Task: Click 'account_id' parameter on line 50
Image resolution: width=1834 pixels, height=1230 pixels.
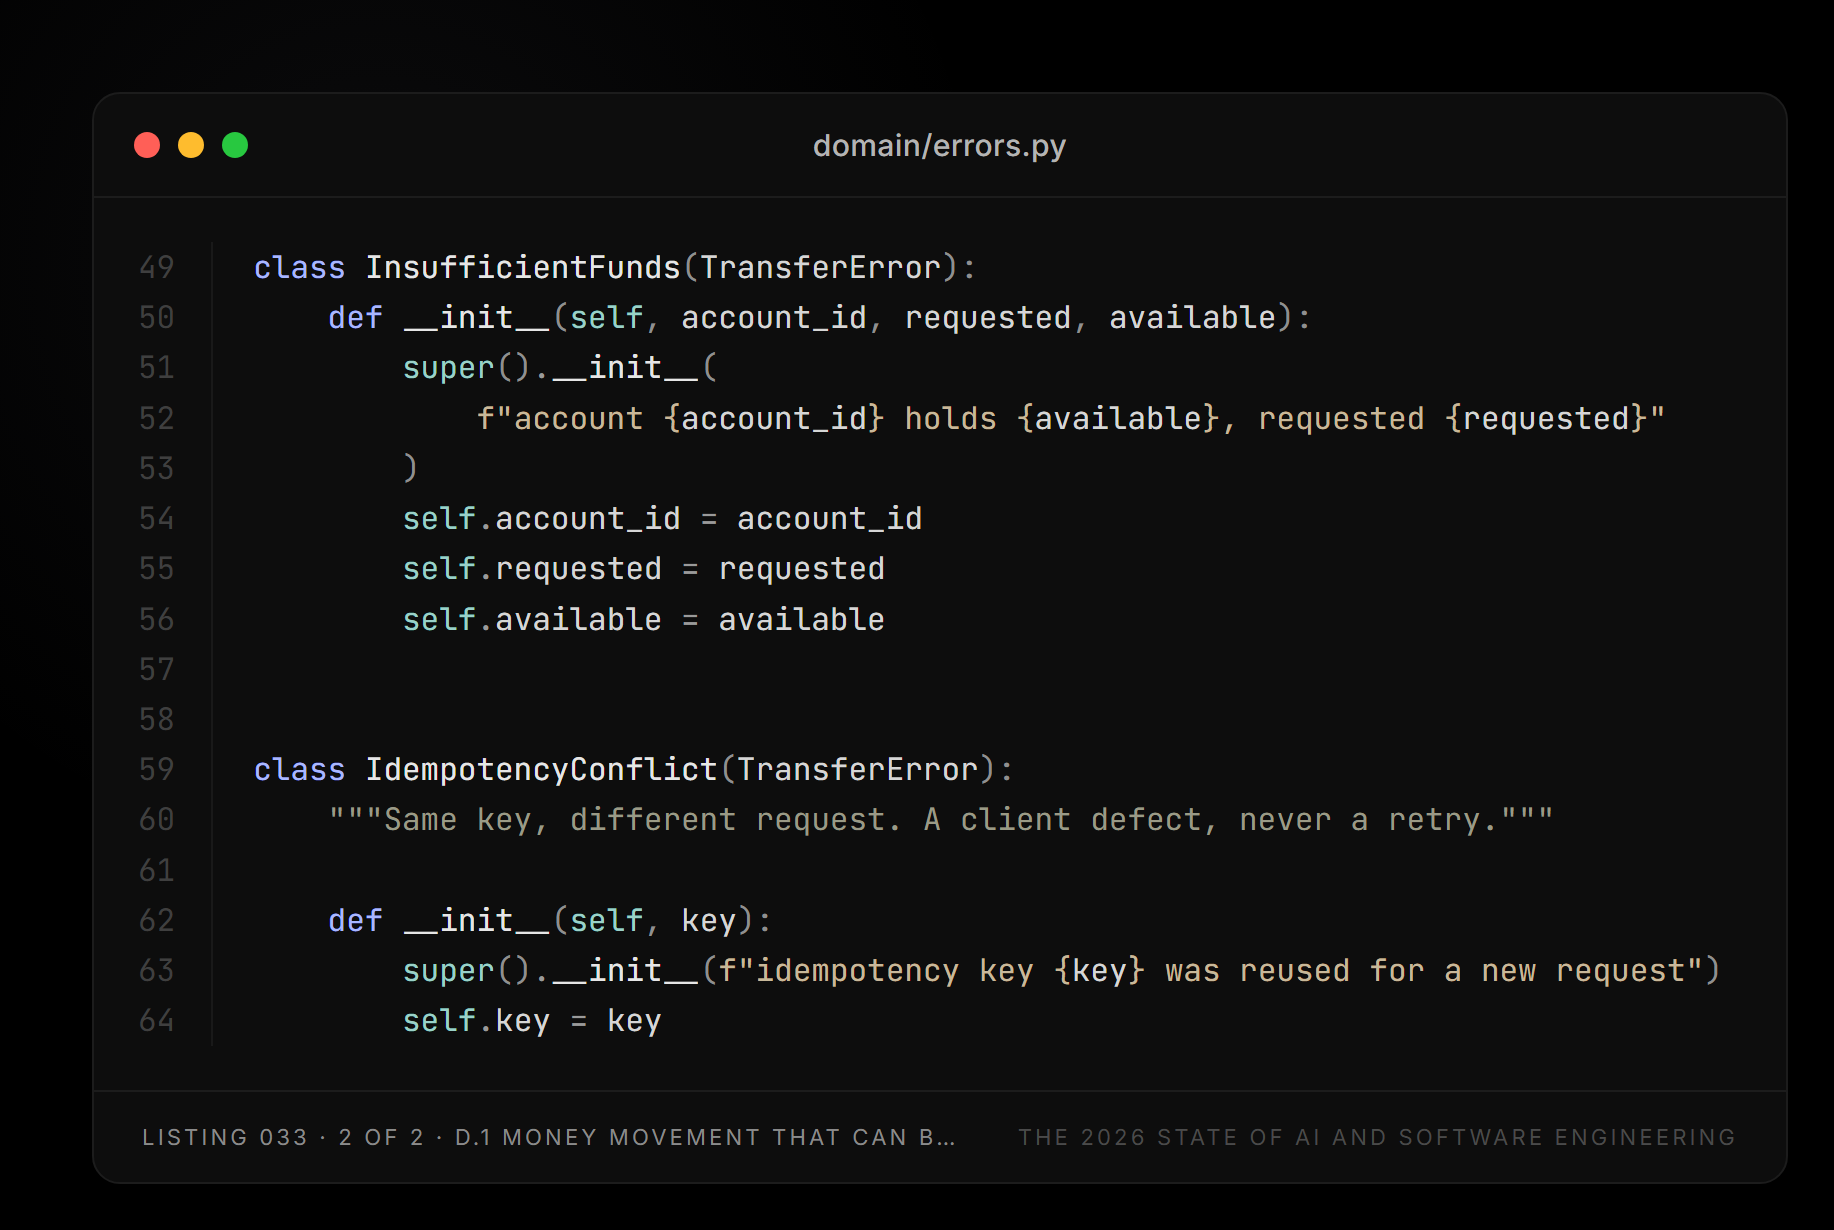Action: click(774, 317)
